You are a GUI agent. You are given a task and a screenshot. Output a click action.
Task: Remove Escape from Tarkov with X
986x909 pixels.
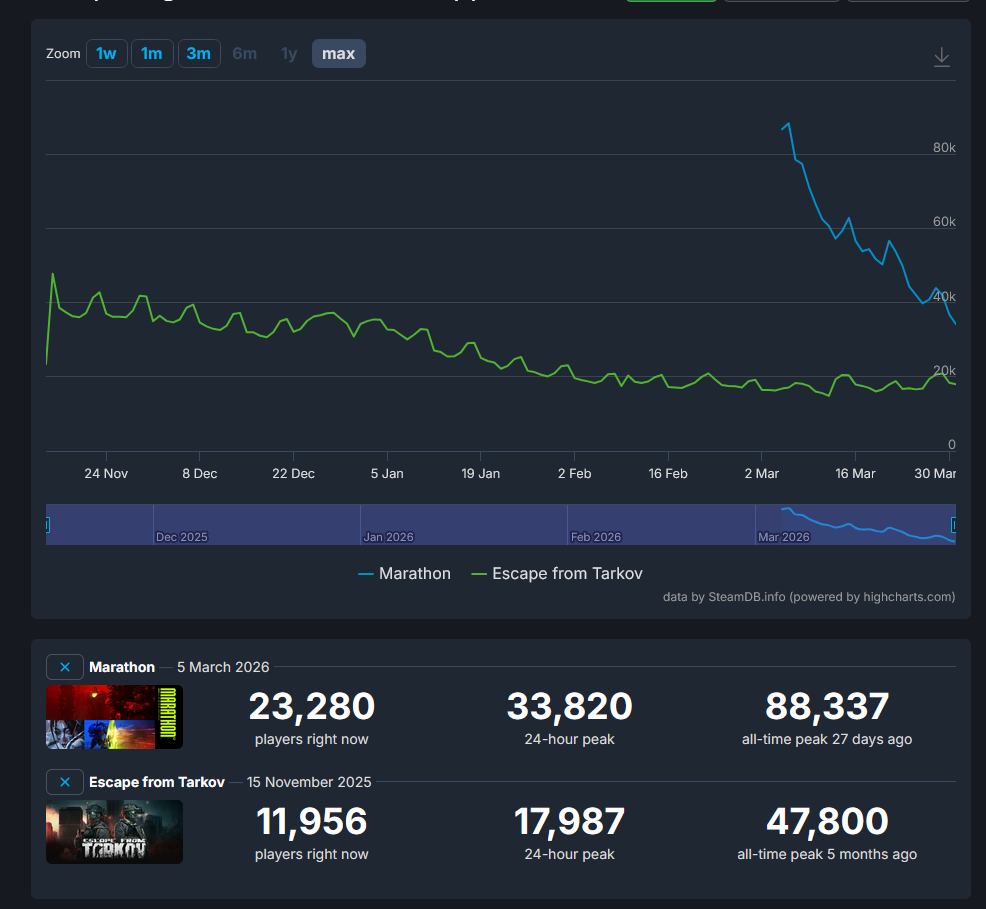[x=65, y=782]
